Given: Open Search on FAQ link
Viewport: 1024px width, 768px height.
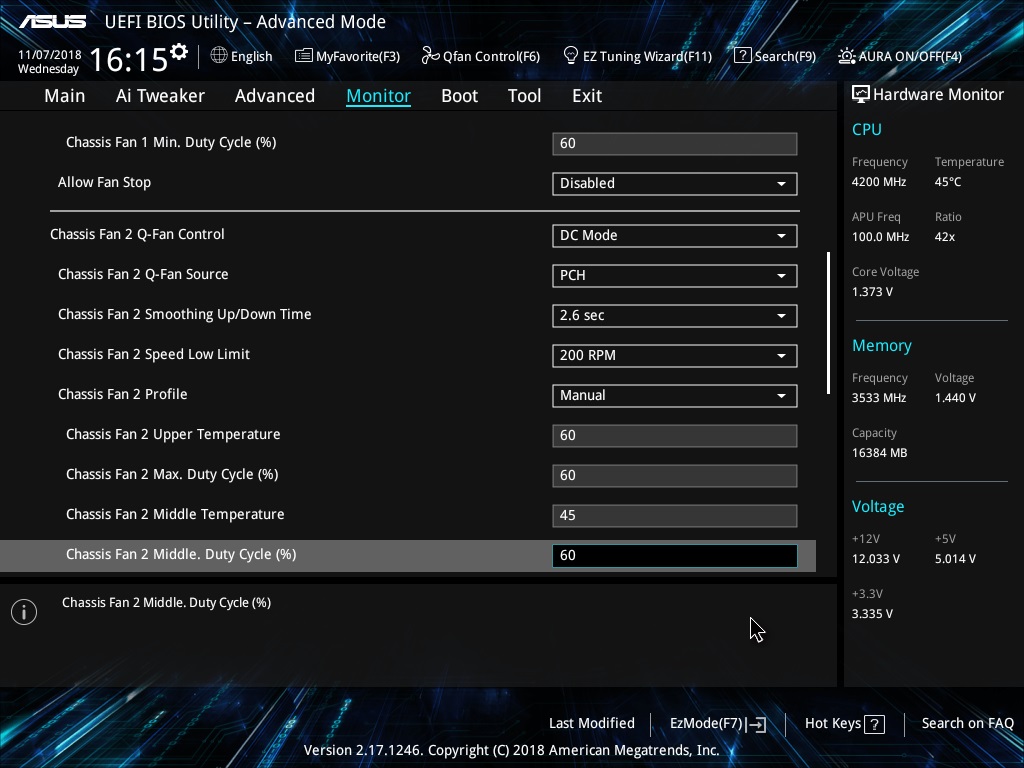Looking at the screenshot, I should coord(968,724).
